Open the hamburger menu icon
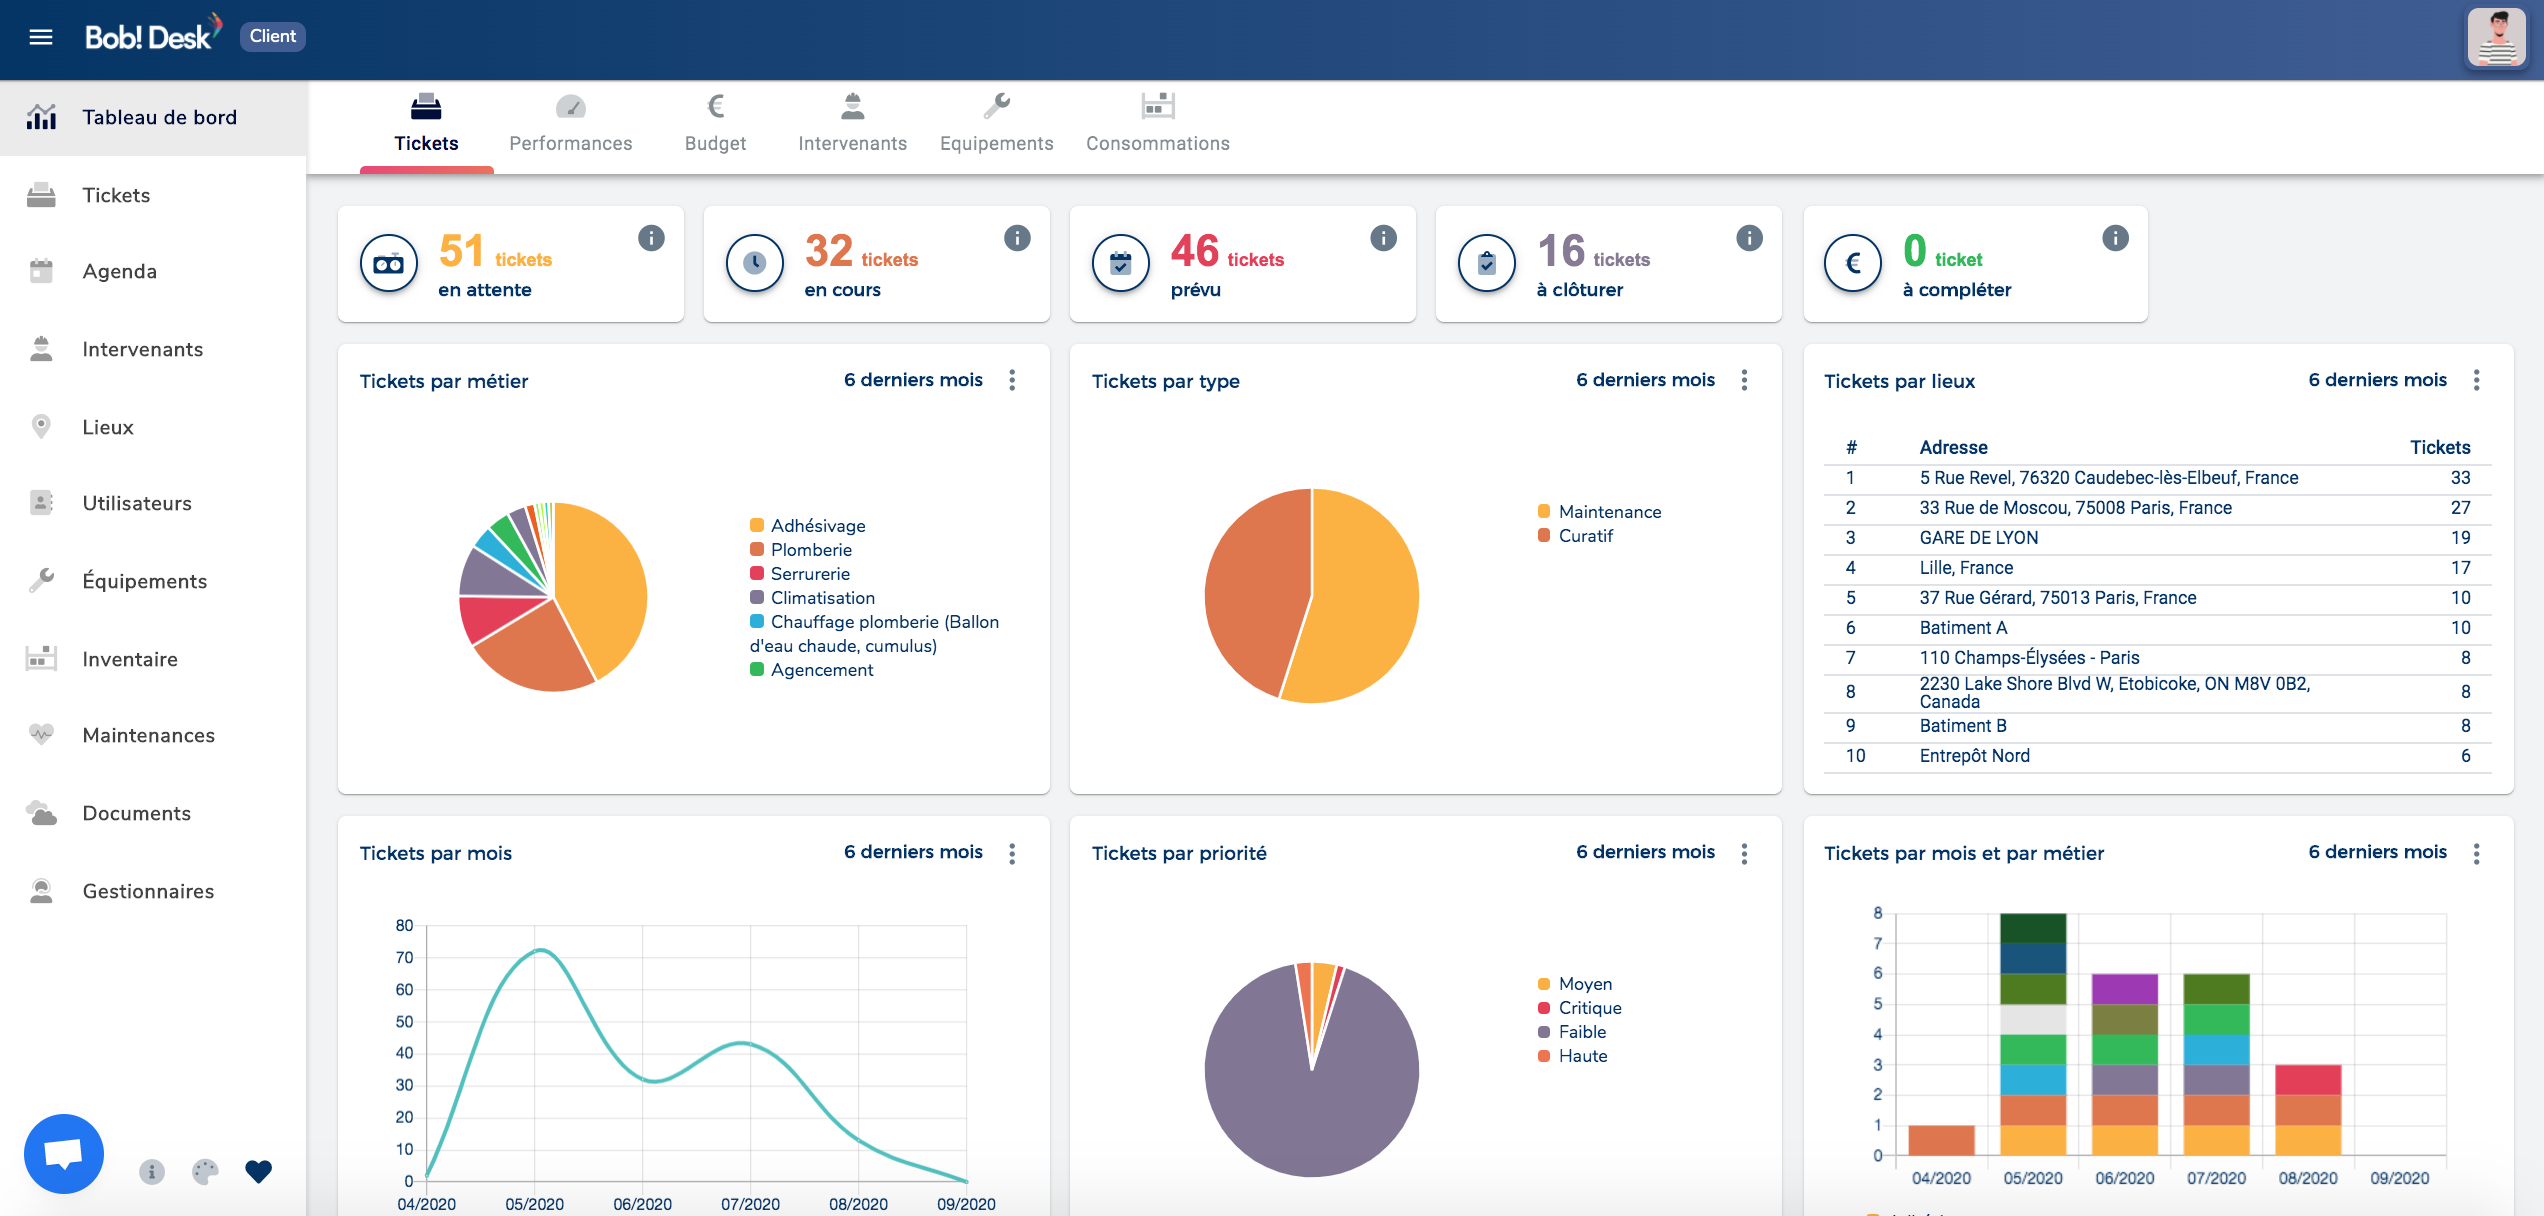Screen dimensions: 2544x1216 coord(41,37)
